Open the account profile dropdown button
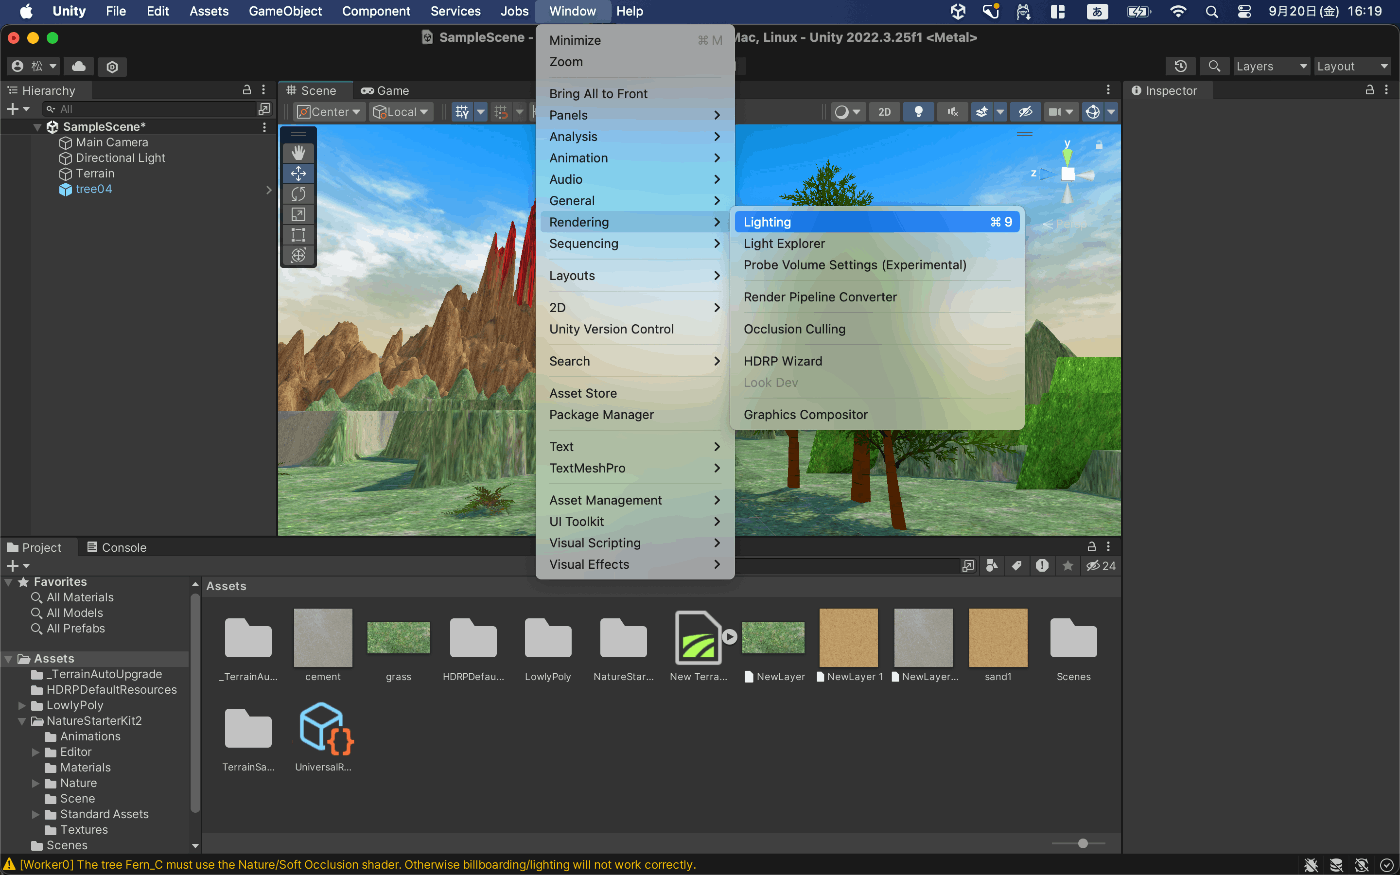 (34, 66)
